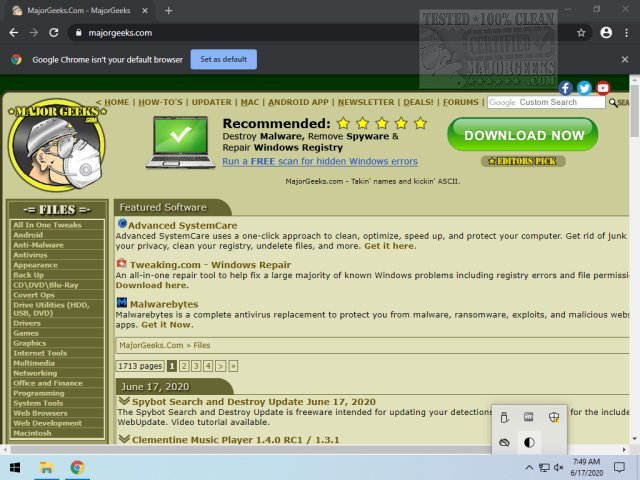Jump to last page double-arrow

233,366
